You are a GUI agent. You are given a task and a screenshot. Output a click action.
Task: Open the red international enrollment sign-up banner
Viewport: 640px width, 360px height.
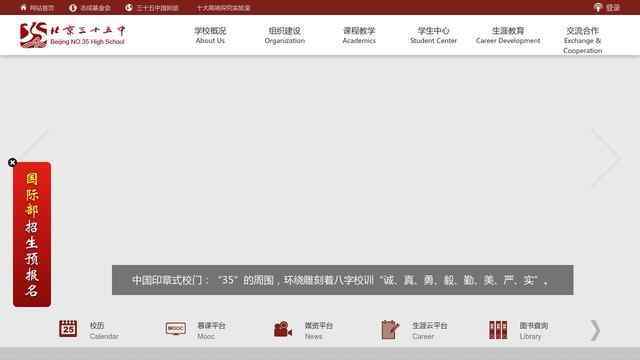coord(32,234)
